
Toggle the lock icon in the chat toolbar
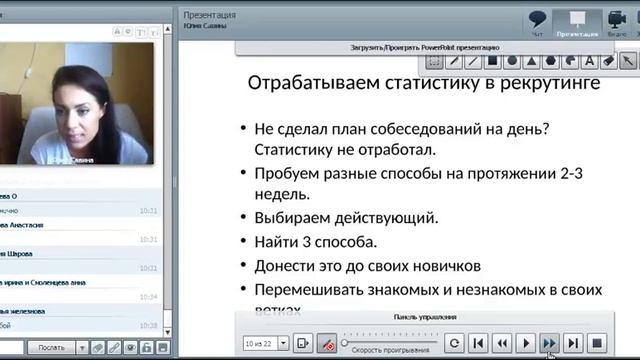coord(147,348)
